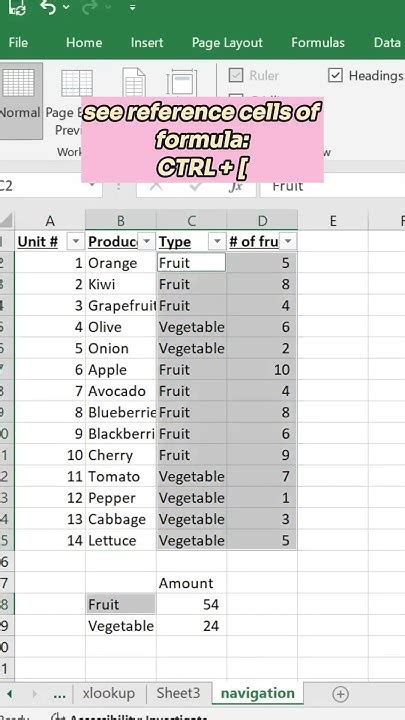This screenshot has height=720, width=405.
Task: Click the Undo arrow icon
Action: (x=49, y=7)
